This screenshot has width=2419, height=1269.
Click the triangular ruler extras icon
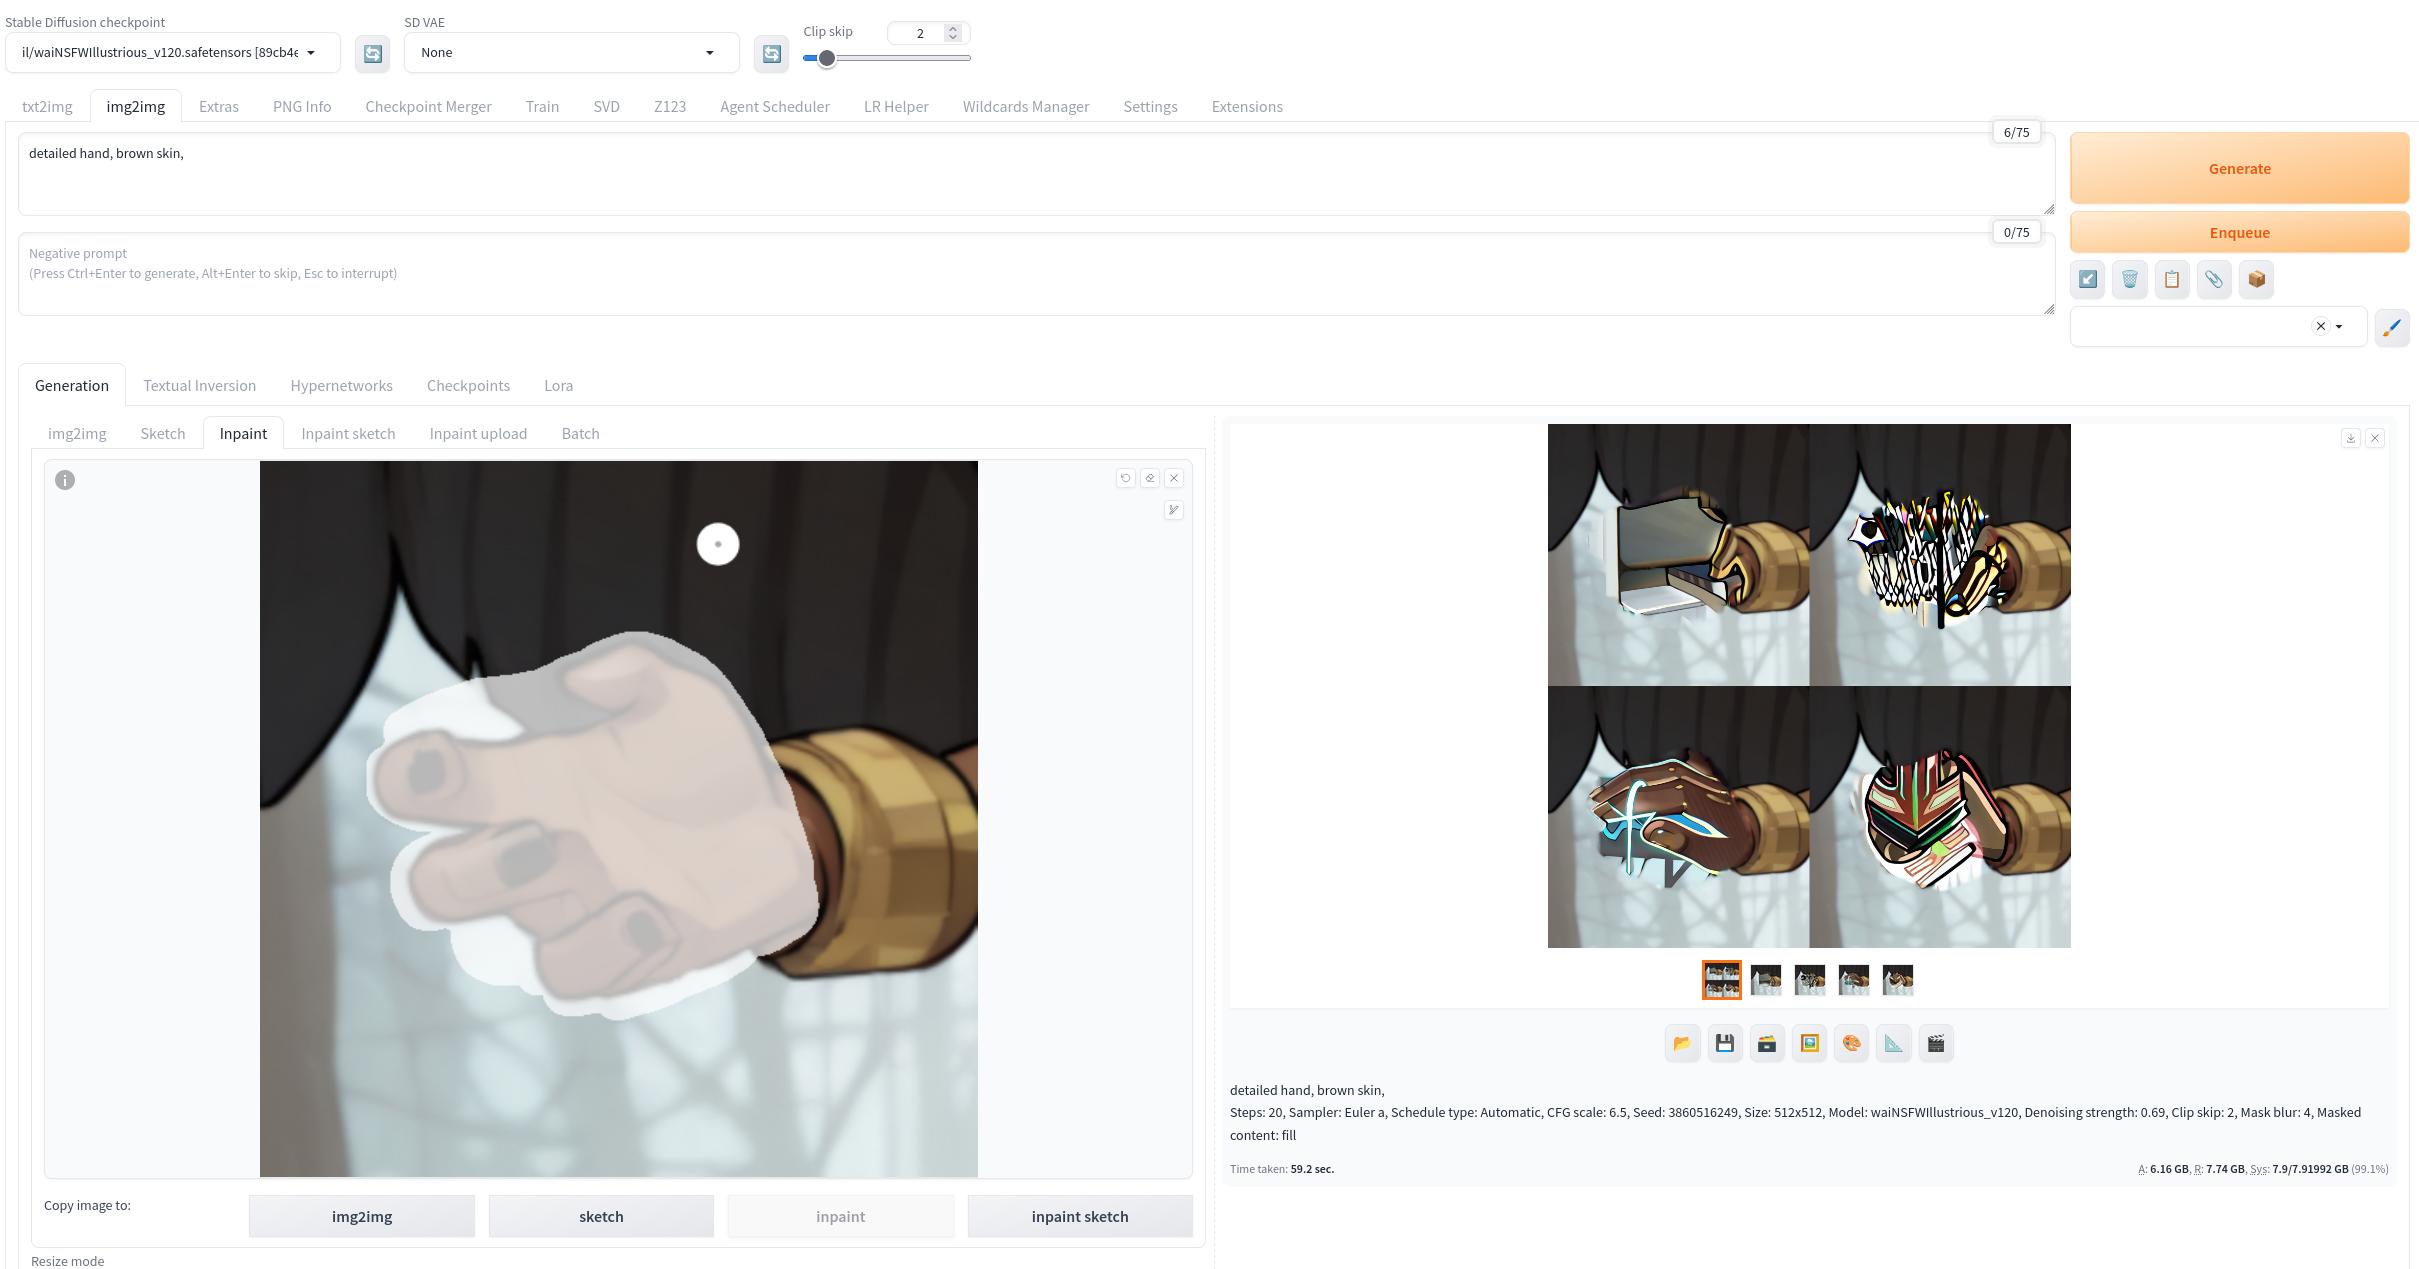pyautogui.click(x=1893, y=1043)
